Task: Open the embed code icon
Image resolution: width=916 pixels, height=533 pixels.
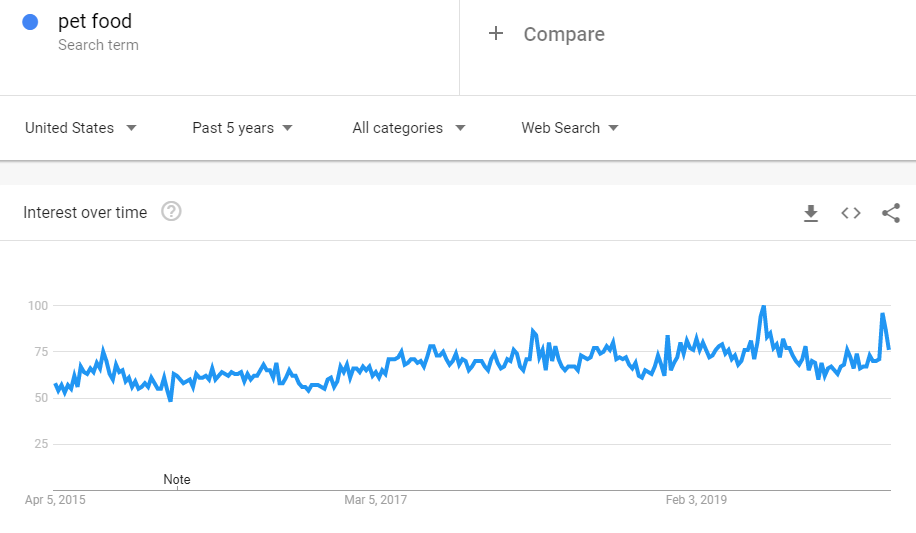Action: coord(851,213)
